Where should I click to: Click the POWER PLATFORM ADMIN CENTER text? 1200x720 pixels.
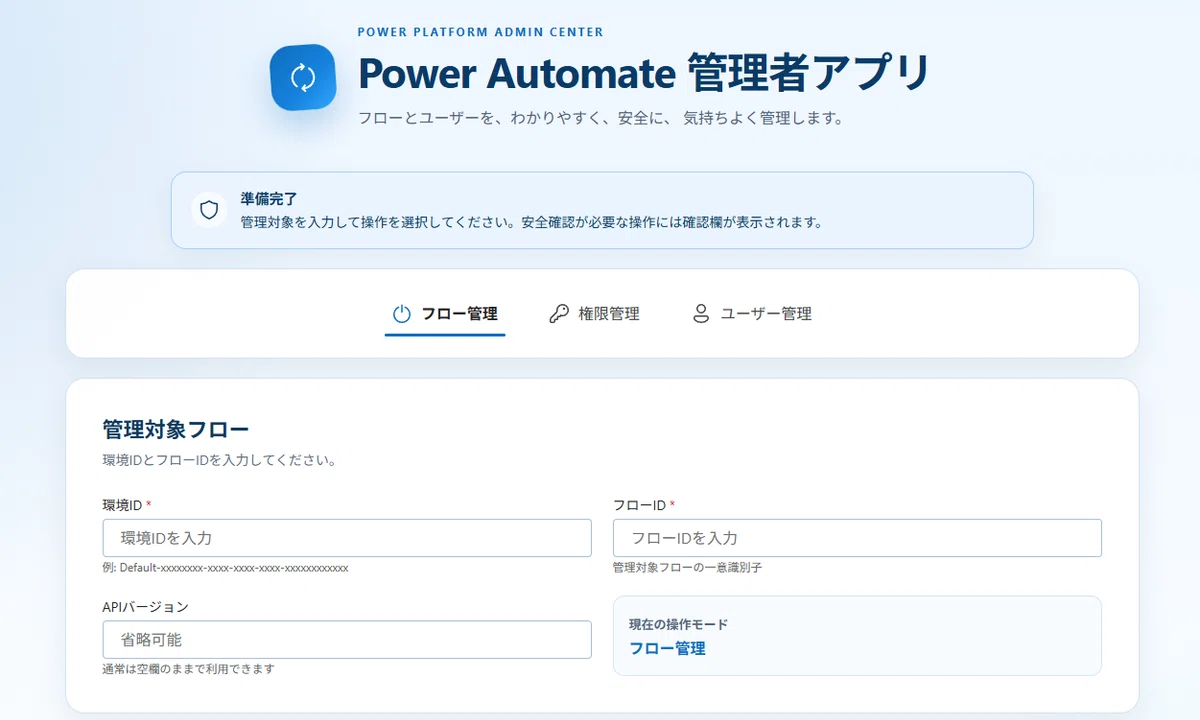[481, 32]
